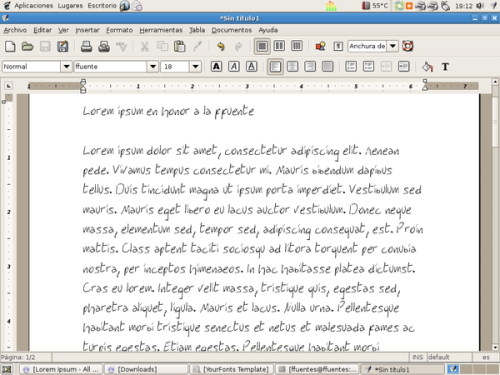Click the New document icon
500x375 pixels.
pos(10,46)
